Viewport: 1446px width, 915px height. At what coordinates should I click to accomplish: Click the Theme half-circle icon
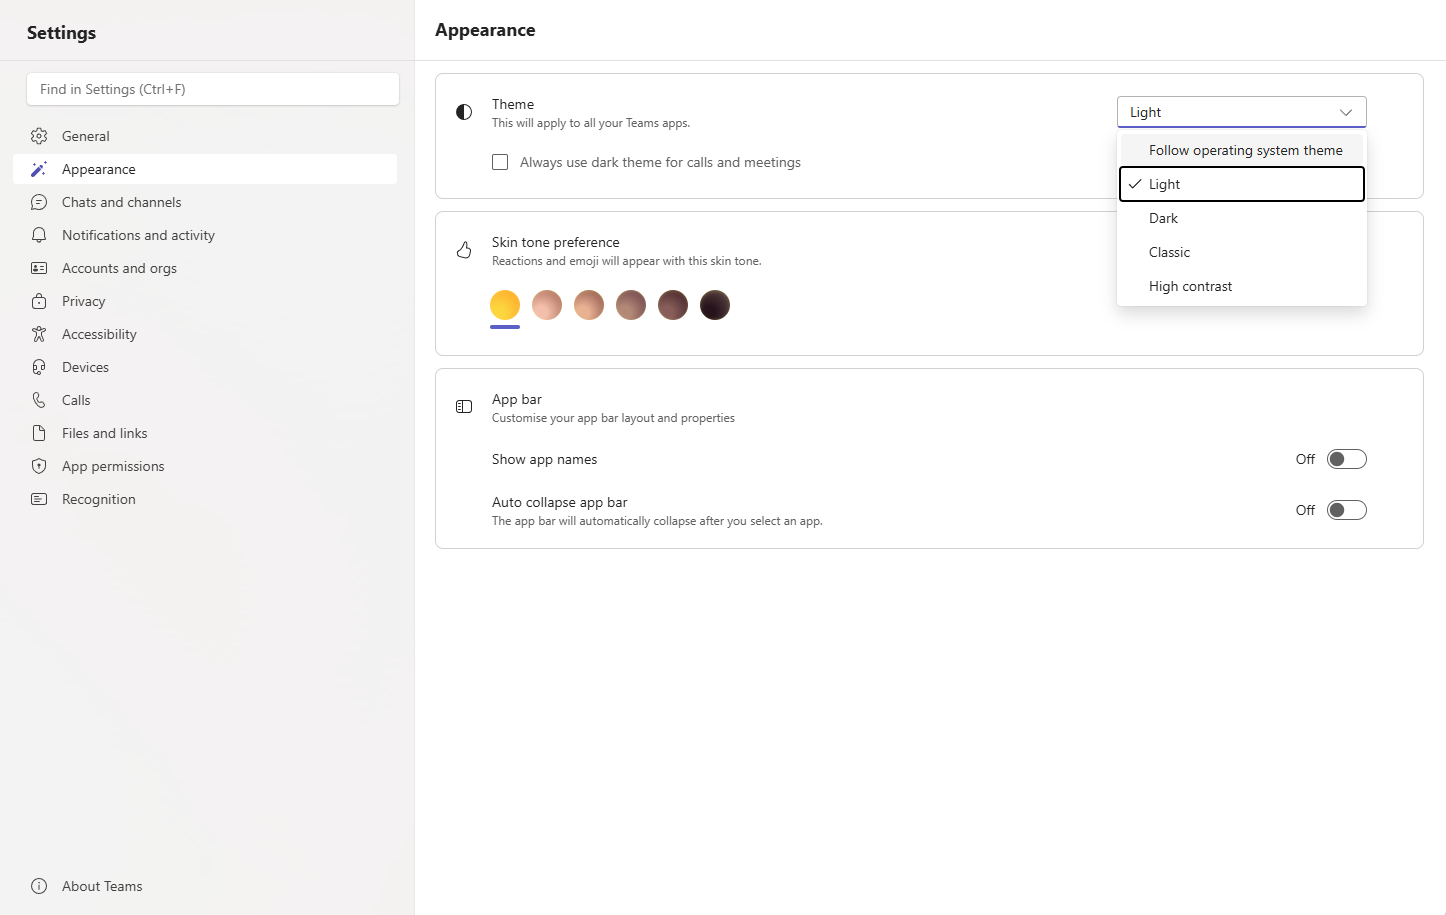(x=464, y=112)
